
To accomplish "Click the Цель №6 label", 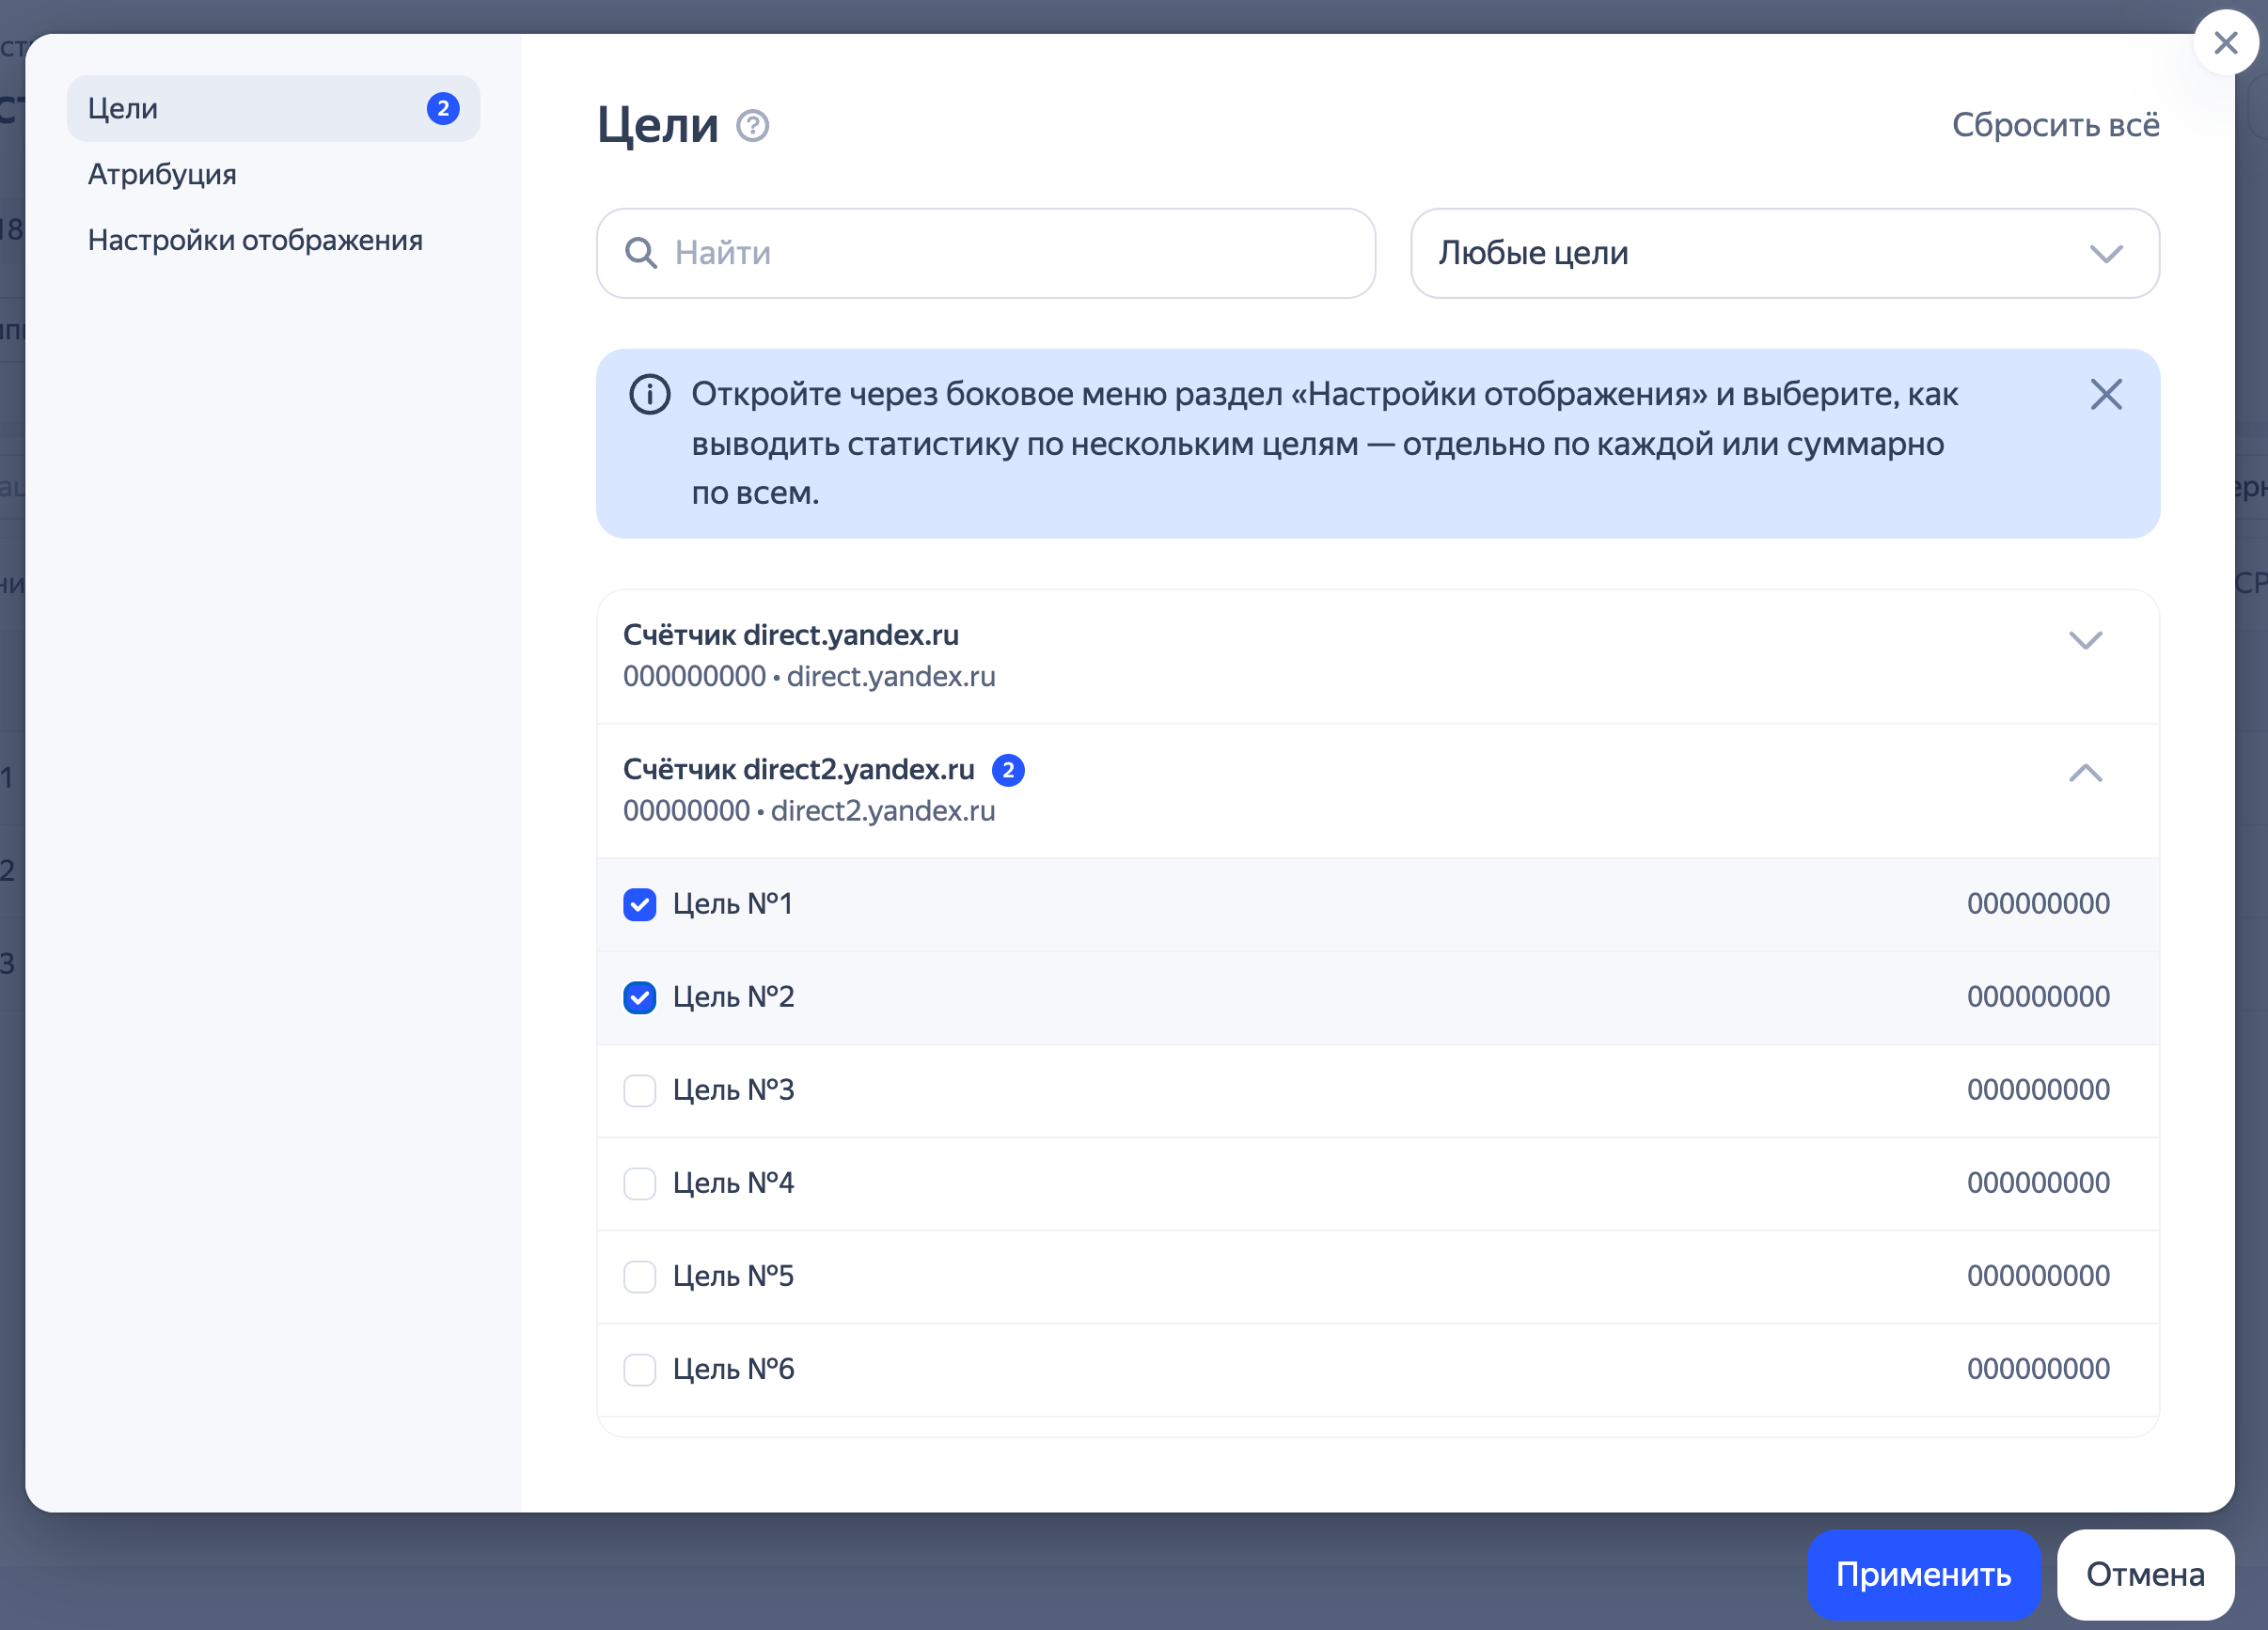I will point(734,1369).
